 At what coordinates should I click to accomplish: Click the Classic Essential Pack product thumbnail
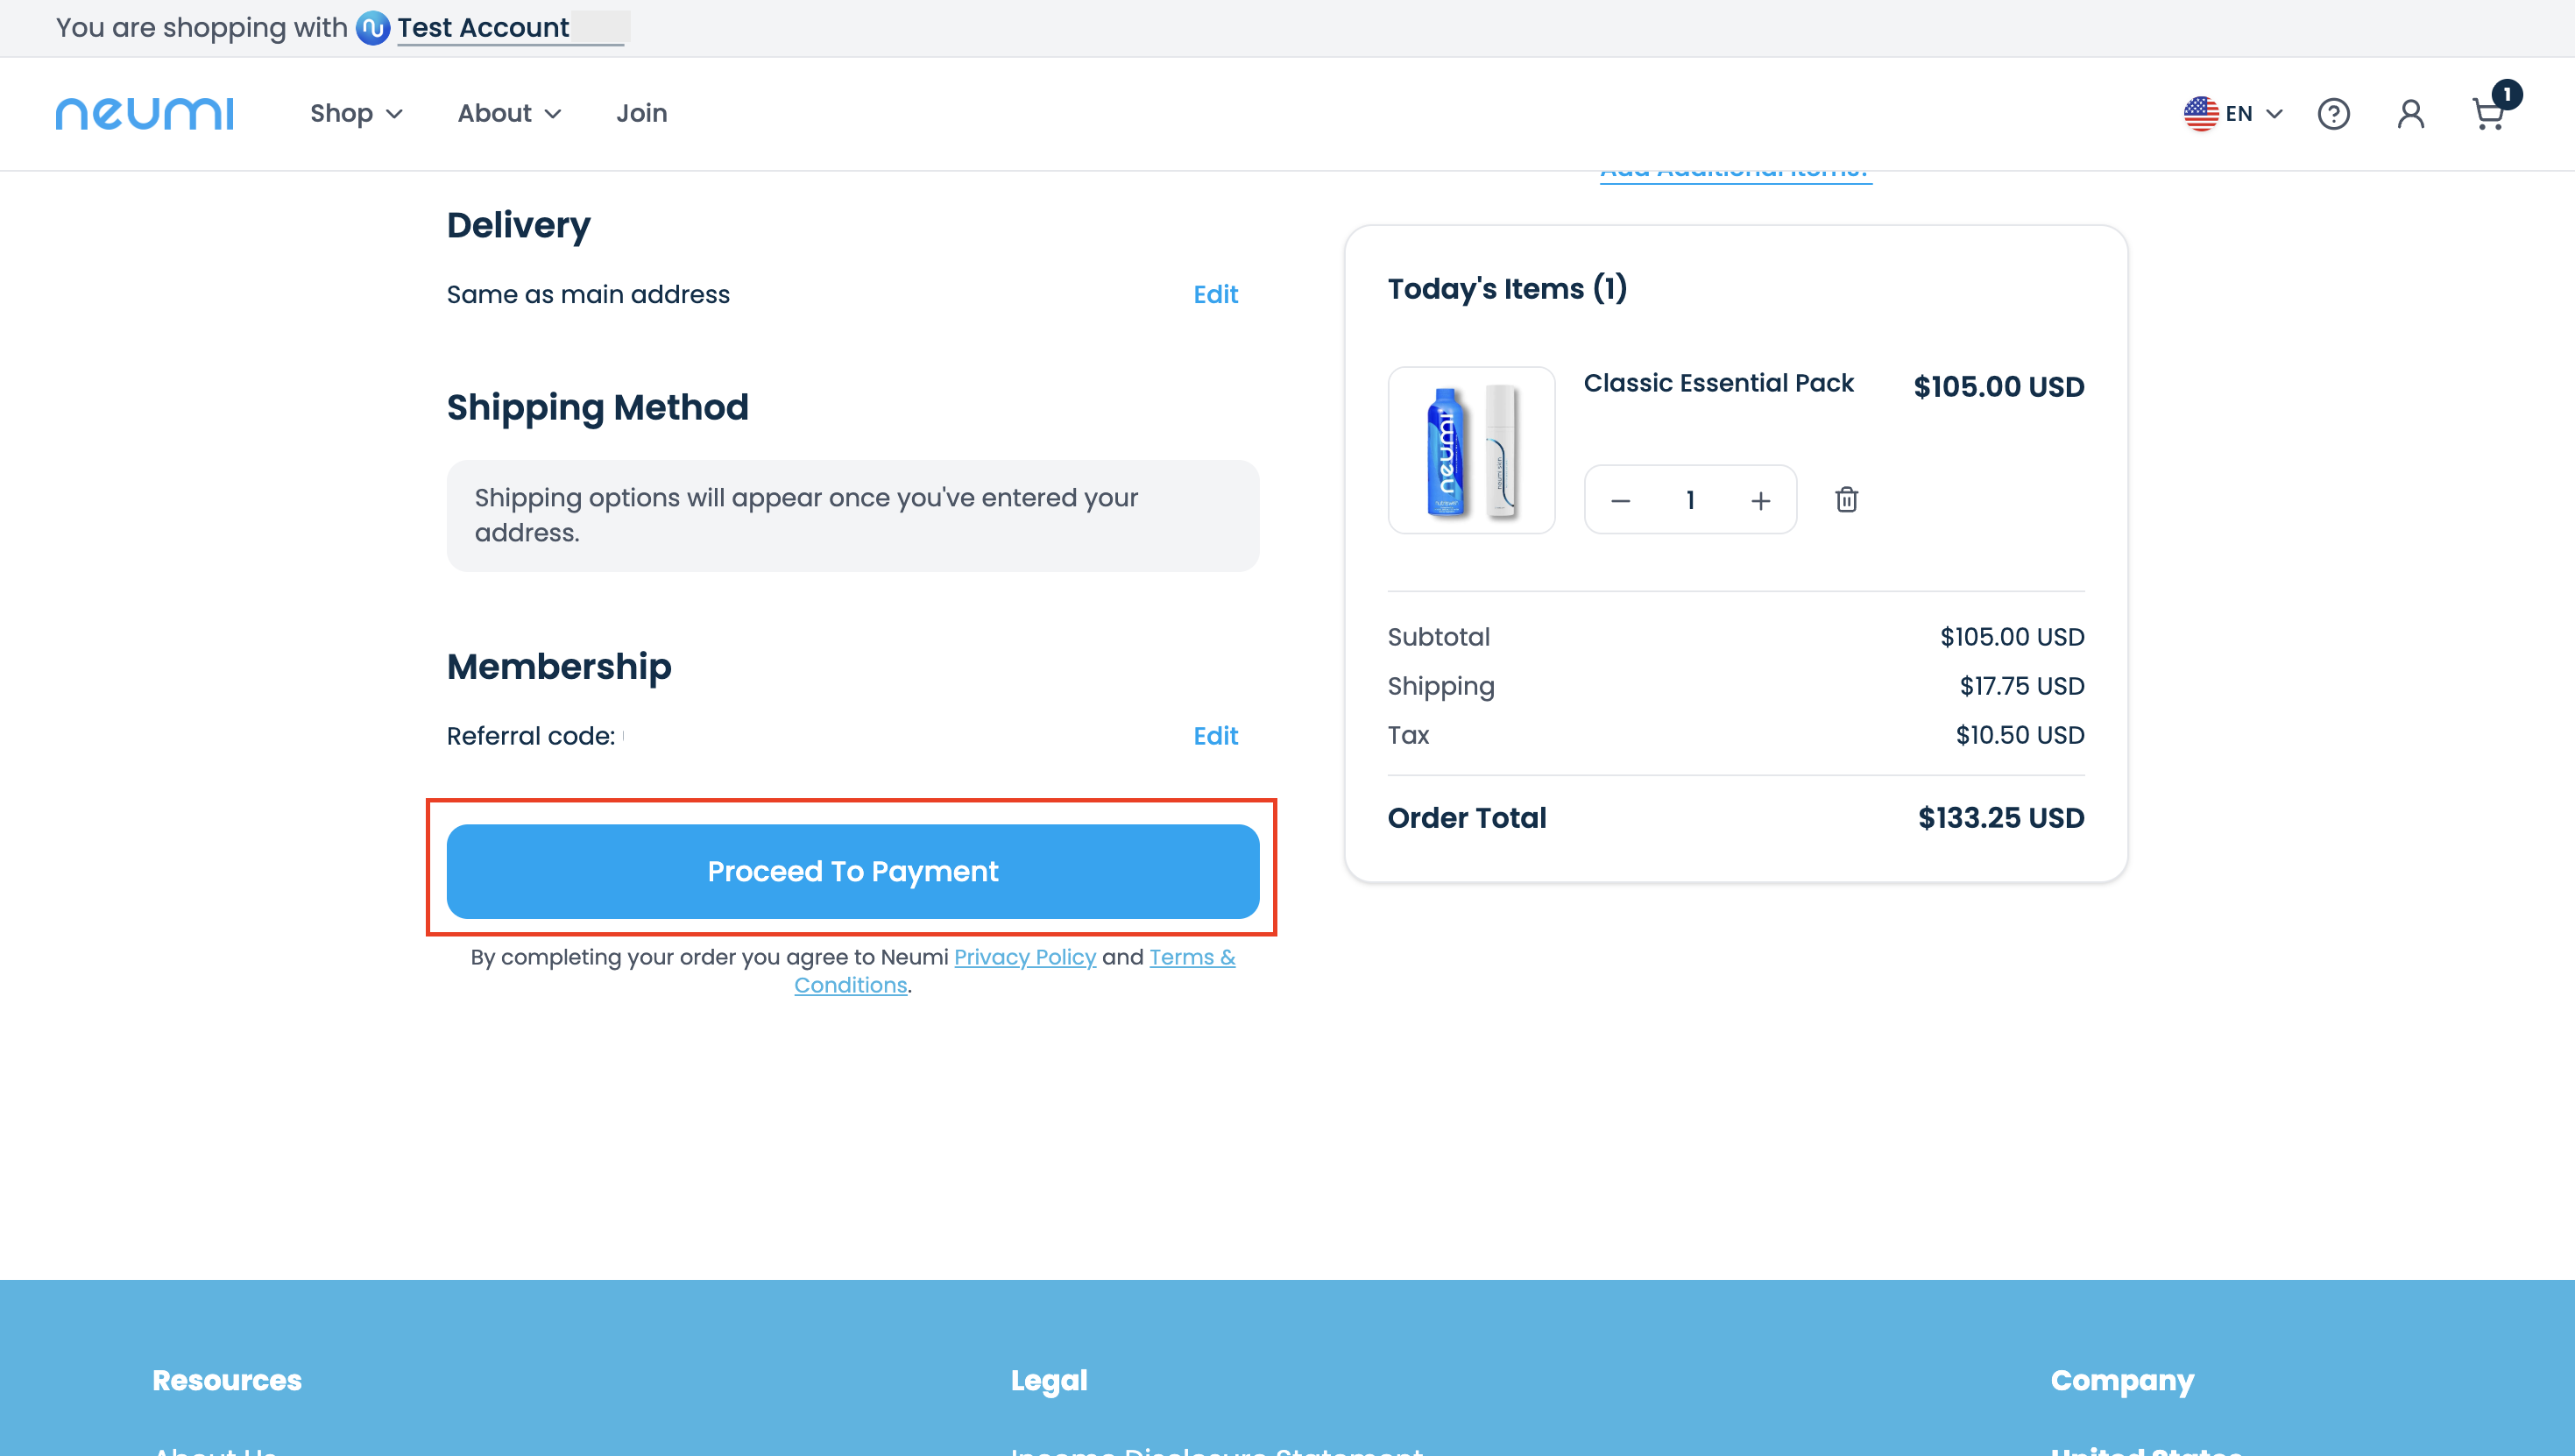[x=1470, y=450]
